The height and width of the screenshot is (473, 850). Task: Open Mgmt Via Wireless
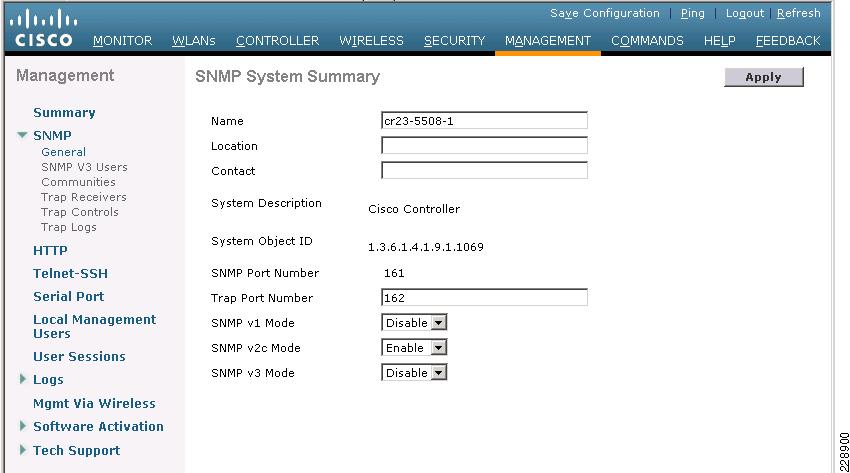pos(94,404)
